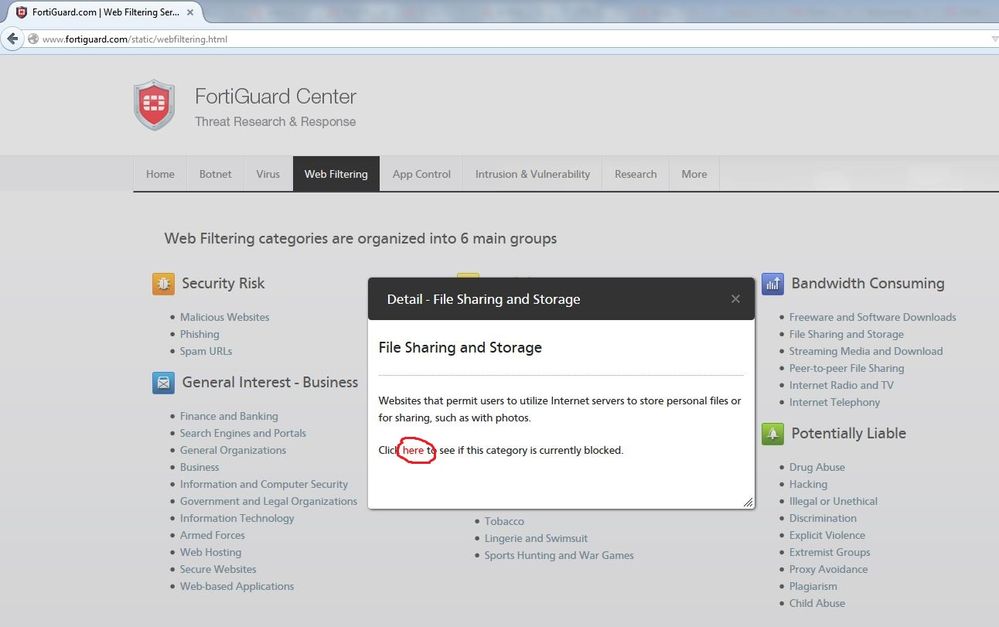The image size is (999, 627).
Task: Open the Illegal or Unethical link
Action: tap(833, 501)
